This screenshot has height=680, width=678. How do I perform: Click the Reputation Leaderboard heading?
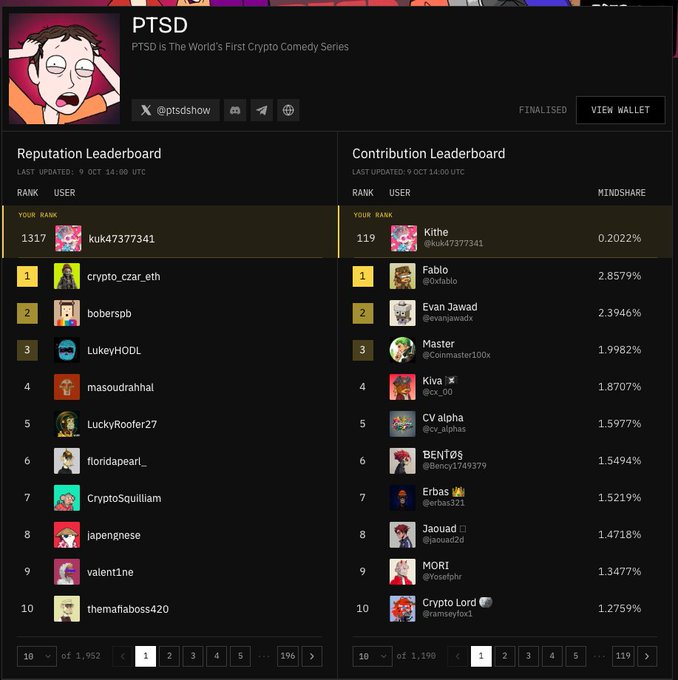[x=89, y=154]
